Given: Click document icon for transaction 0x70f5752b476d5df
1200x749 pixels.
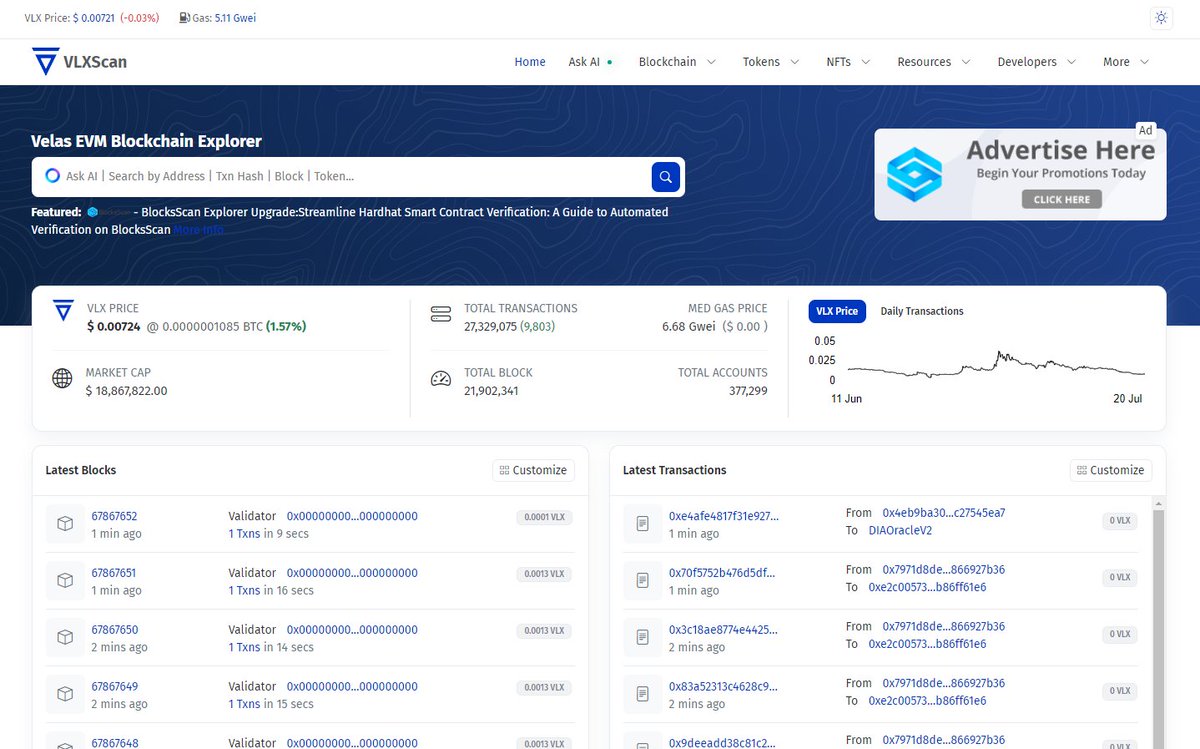Looking at the screenshot, I should pyautogui.click(x=643, y=581).
